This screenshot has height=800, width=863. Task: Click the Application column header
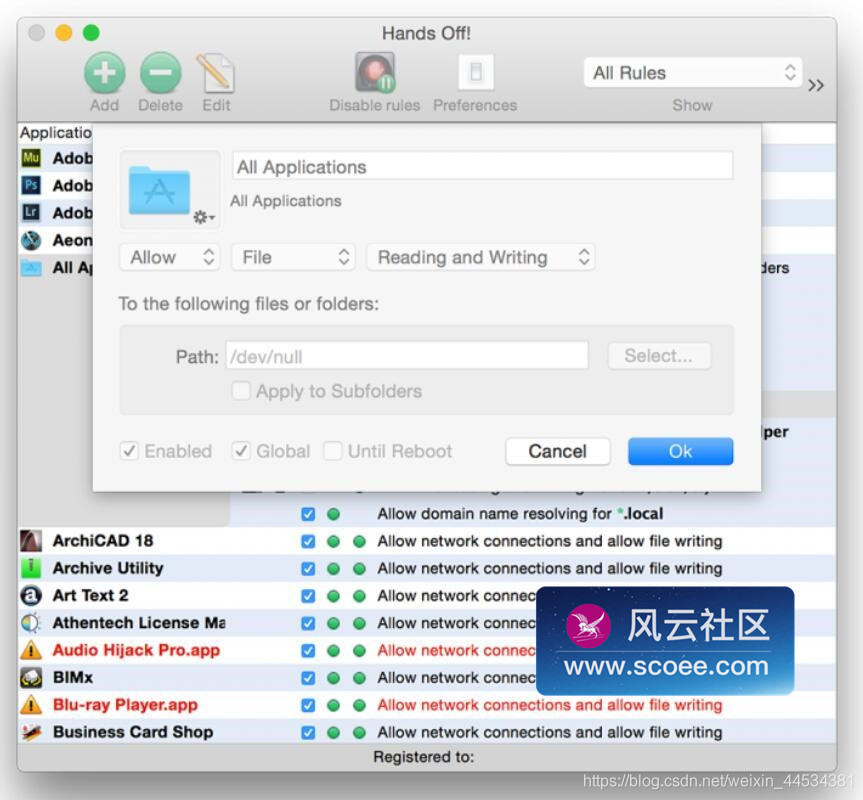point(56,133)
